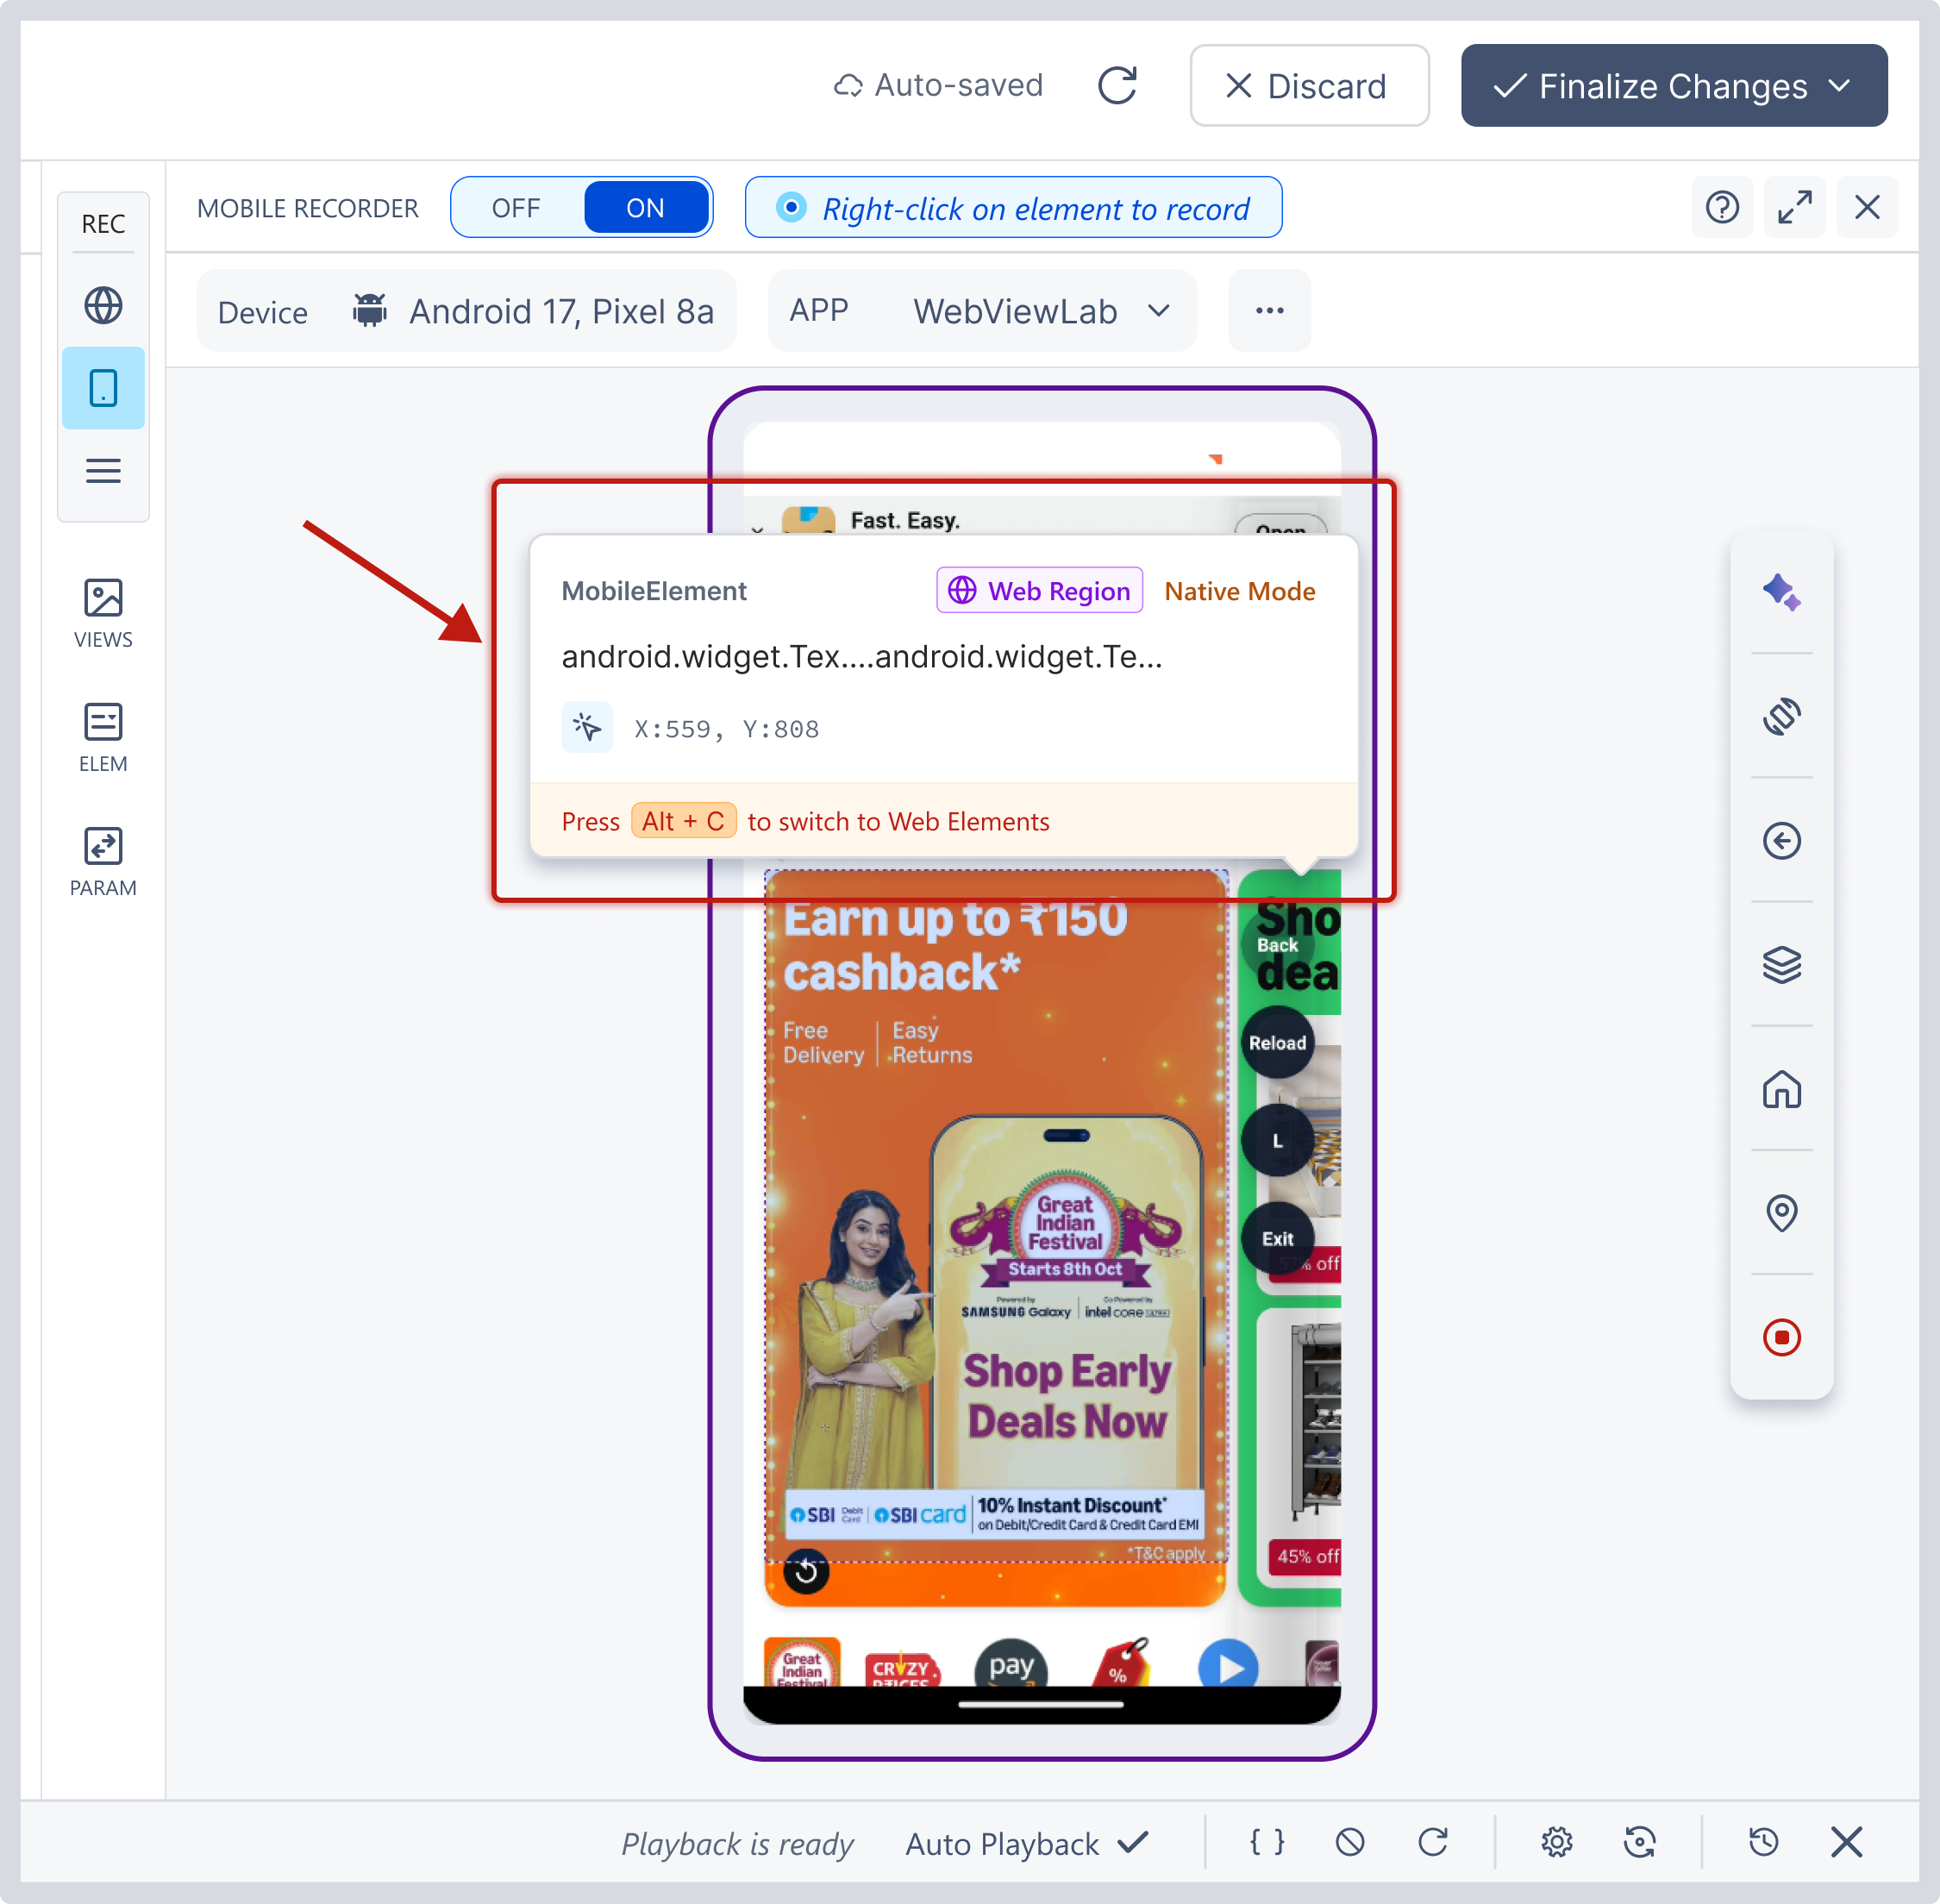Open the three-dots more options menu

1269,310
